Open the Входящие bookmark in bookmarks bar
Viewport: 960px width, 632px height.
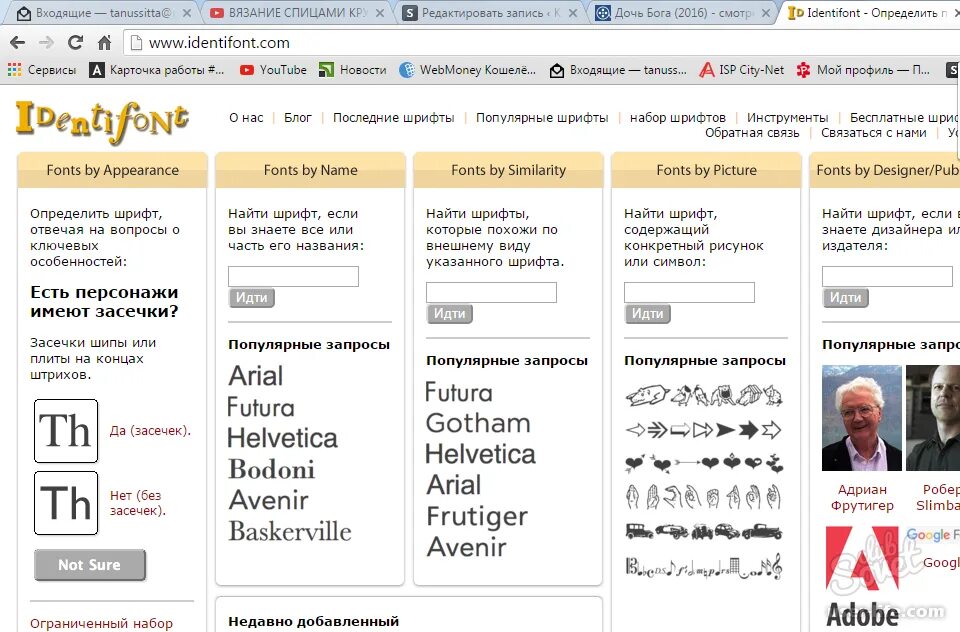click(618, 70)
